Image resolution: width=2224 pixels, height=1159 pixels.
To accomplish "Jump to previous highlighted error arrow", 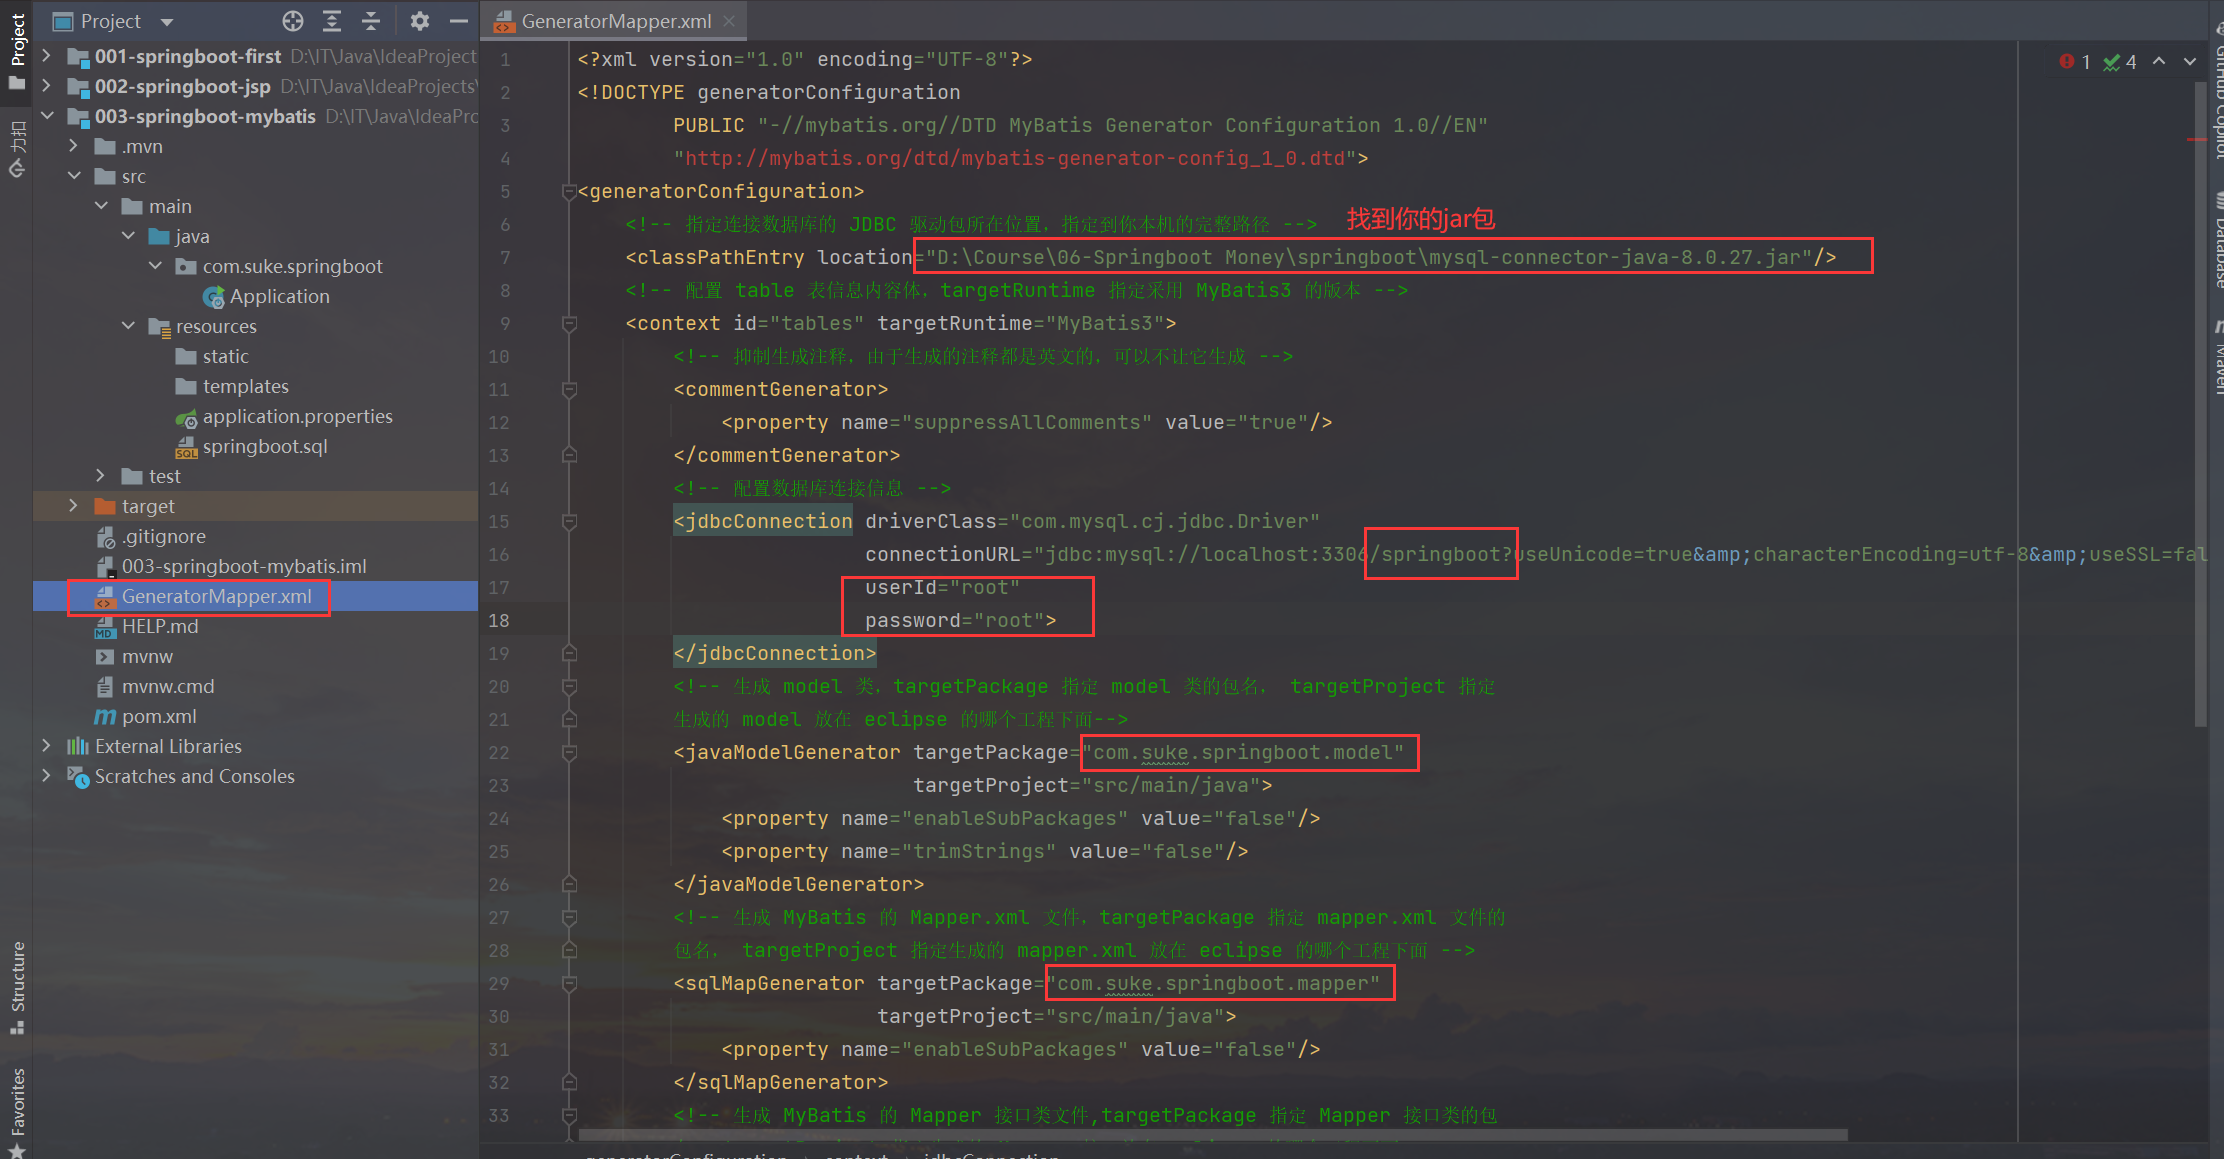I will point(2160,62).
